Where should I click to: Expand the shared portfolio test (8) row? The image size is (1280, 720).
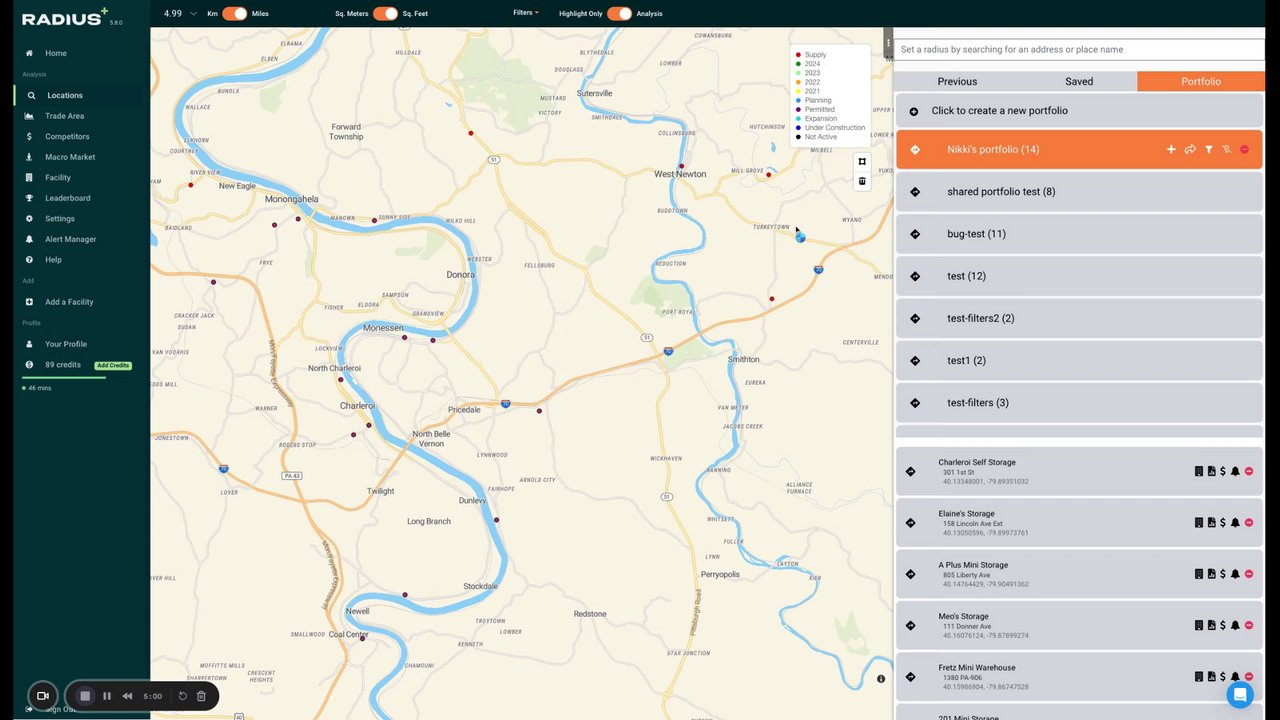point(1079,192)
